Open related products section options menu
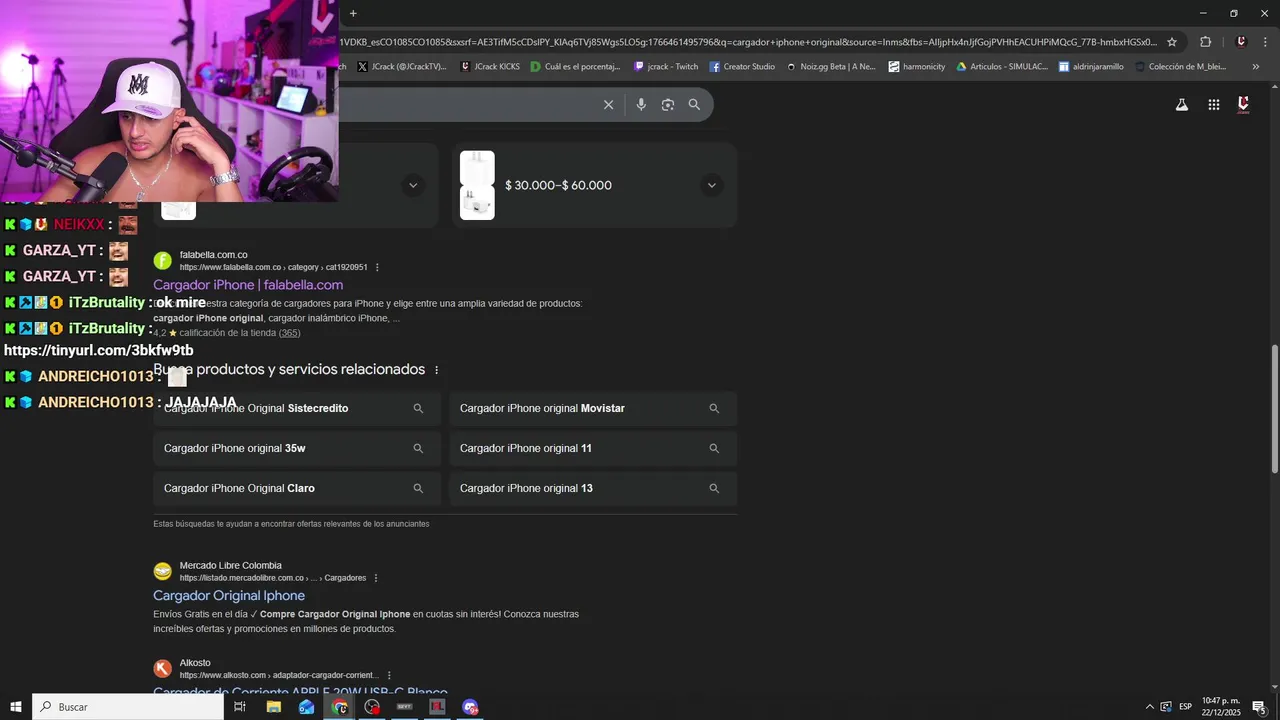 point(436,370)
